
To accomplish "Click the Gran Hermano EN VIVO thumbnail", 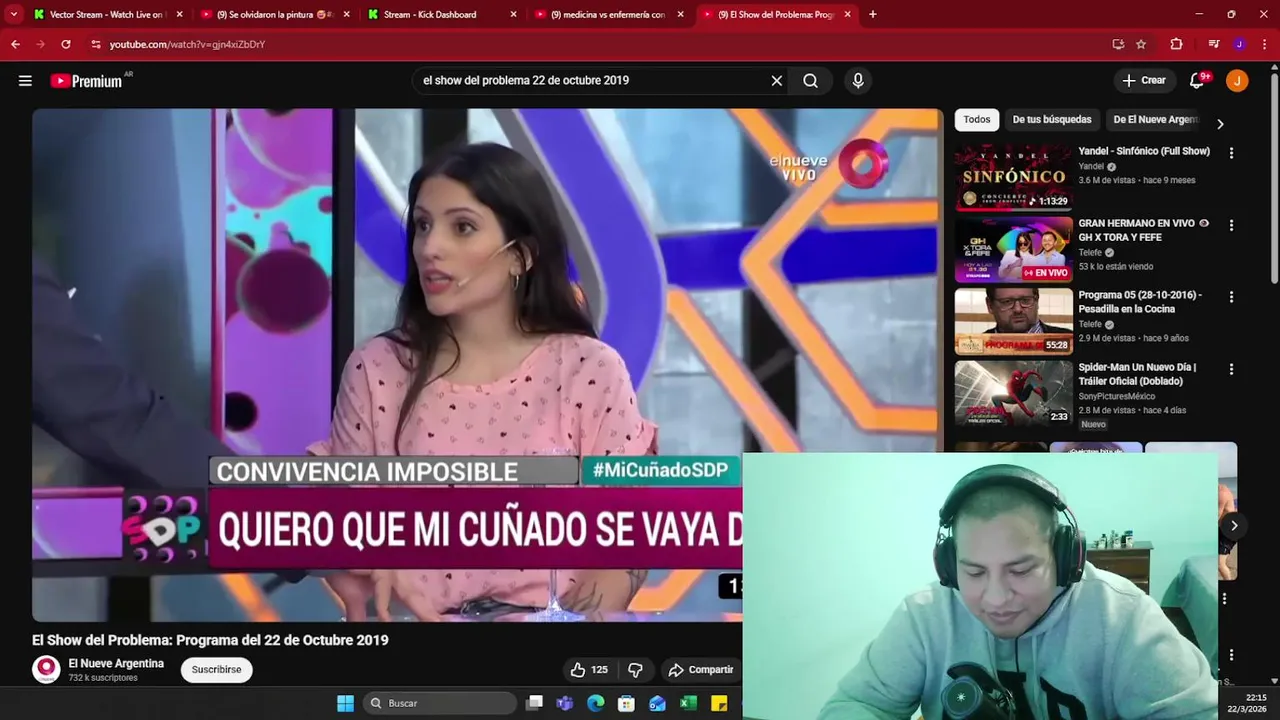I will pyautogui.click(x=1013, y=249).
